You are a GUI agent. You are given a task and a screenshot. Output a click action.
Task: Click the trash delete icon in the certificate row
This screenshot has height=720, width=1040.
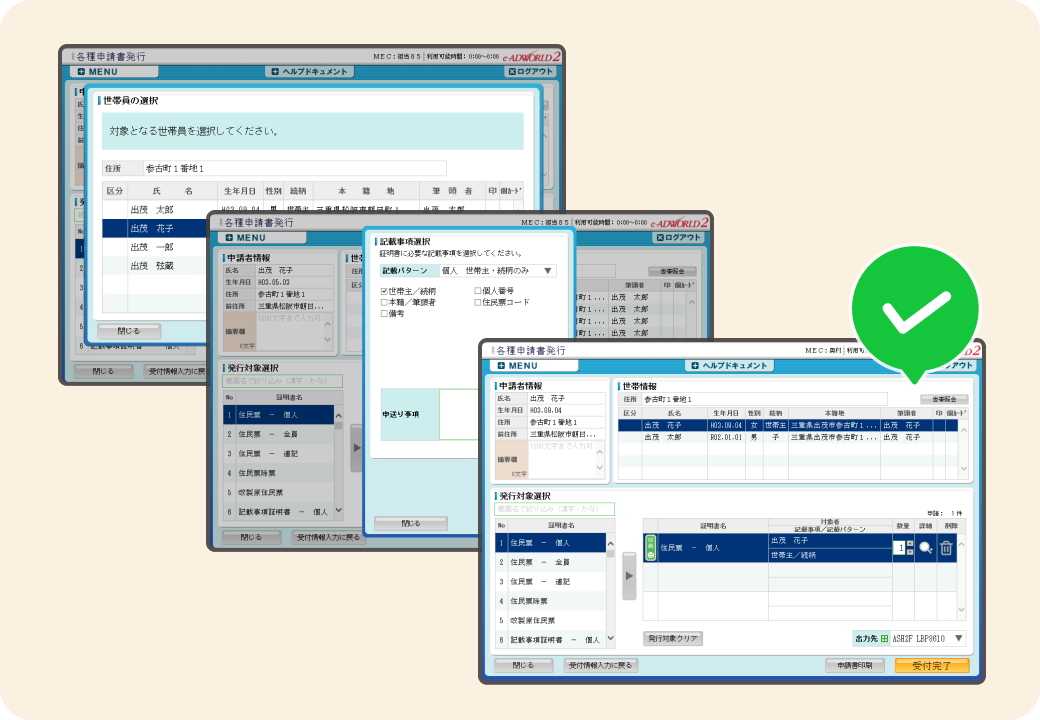pos(946,548)
